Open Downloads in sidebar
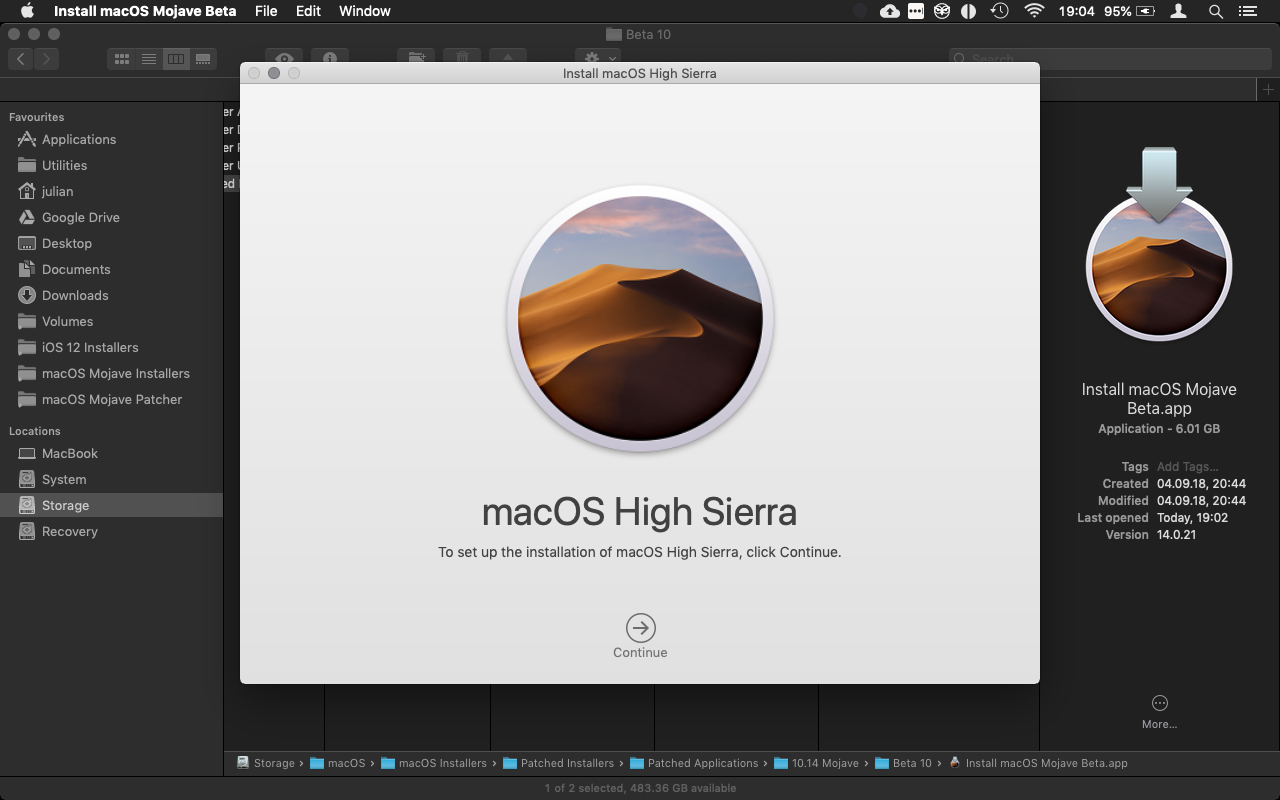Screen dimensions: 1280x800 coord(75,295)
